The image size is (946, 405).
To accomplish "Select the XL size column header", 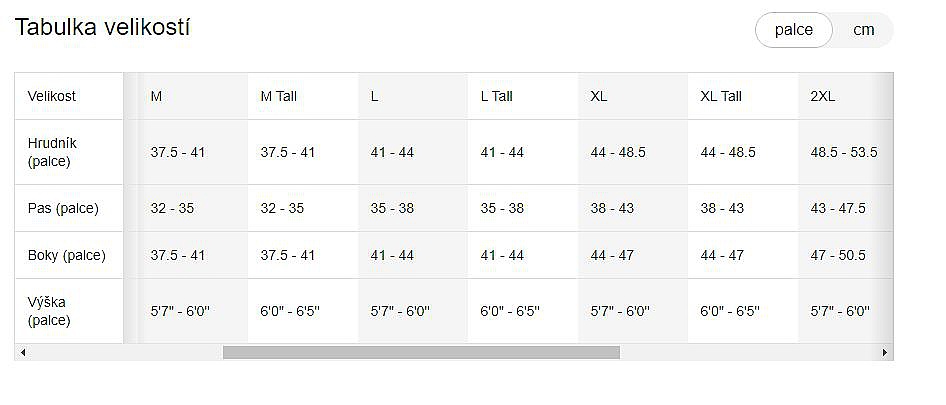I will click(599, 97).
